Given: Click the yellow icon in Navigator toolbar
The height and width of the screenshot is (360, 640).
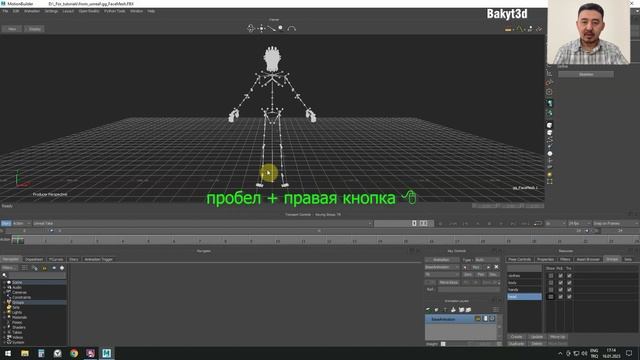Looking at the screenshot, I should (x=44, y=268).
